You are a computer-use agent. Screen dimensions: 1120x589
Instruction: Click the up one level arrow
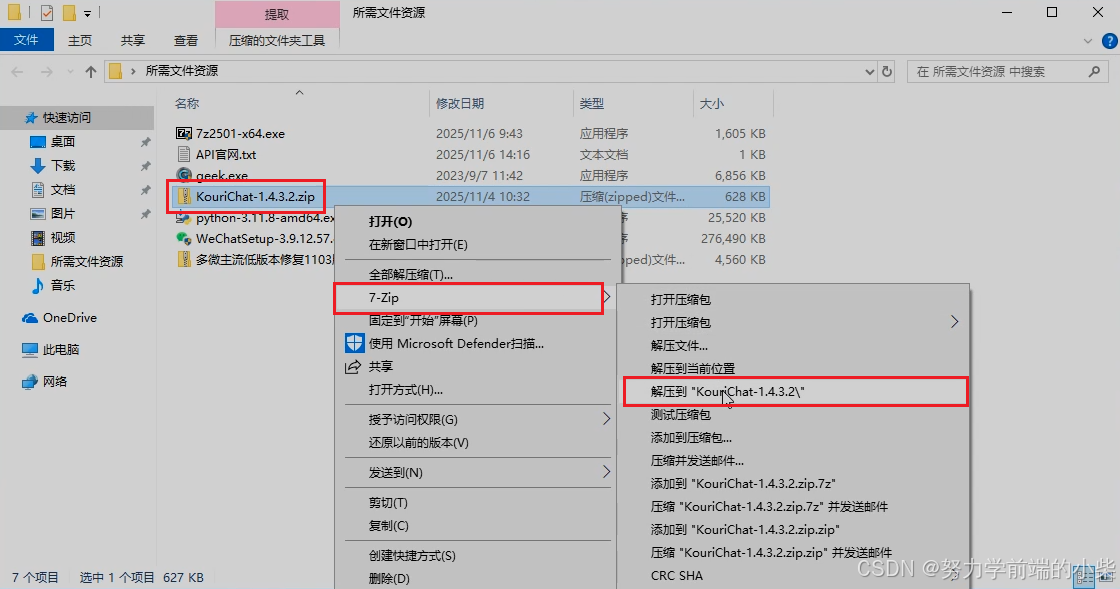point(91,71)
